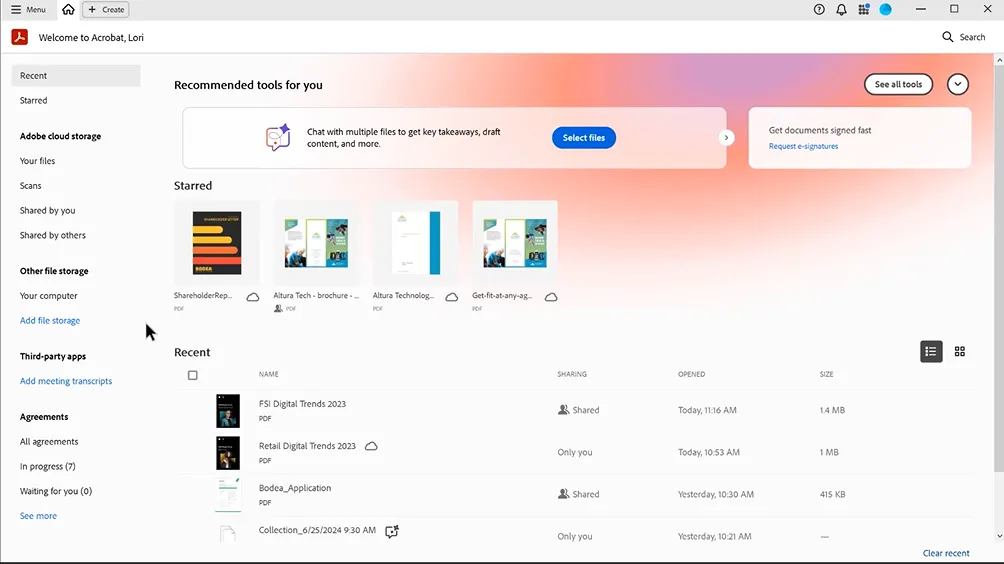Open the Get-fit-at-any-ag starred thumbnail
The width and height of the screenshot is (1004, 564).
515,243
